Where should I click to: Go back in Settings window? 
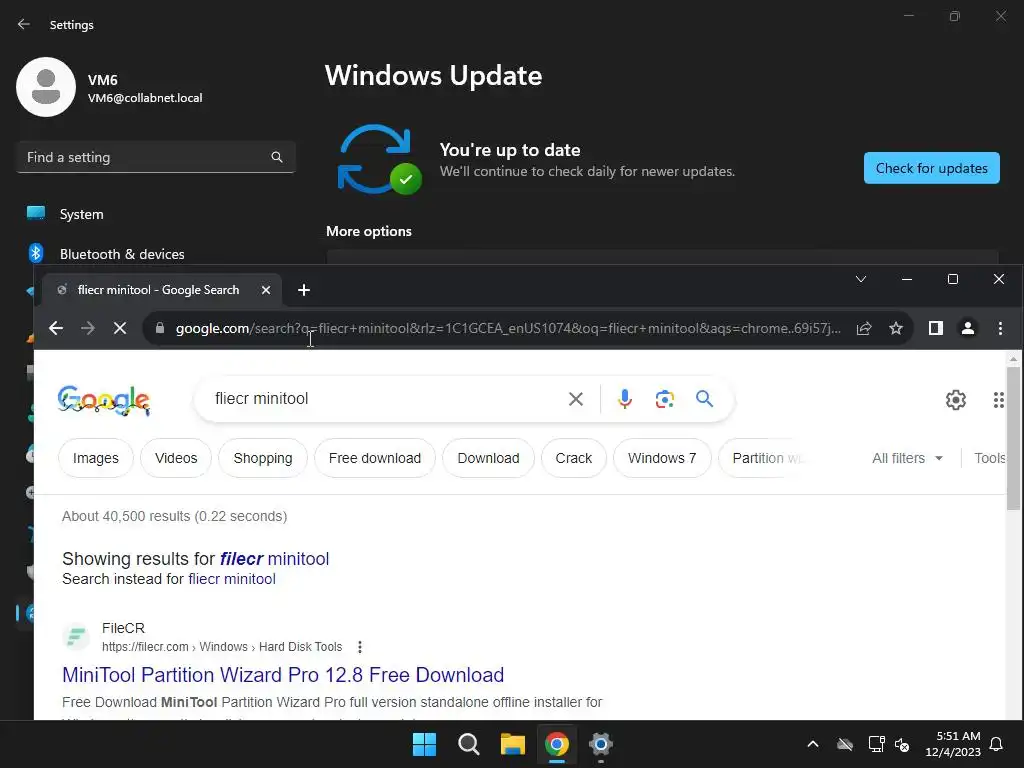click(x=24, y=24)
